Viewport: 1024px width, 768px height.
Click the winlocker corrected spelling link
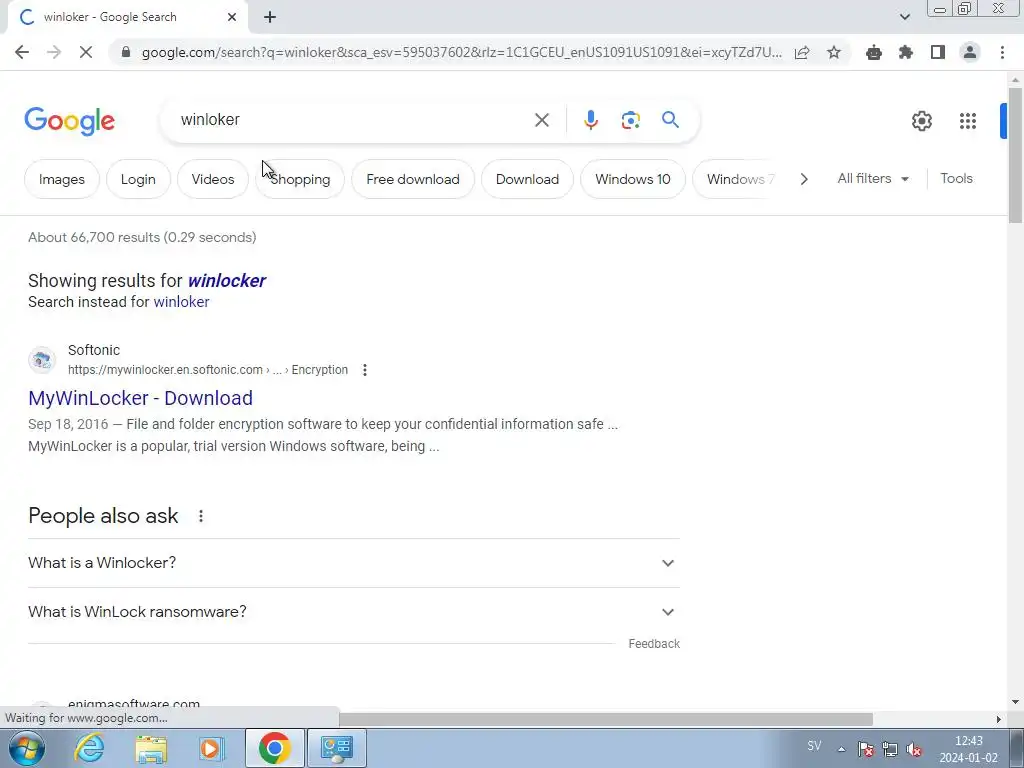coord(227,281)
